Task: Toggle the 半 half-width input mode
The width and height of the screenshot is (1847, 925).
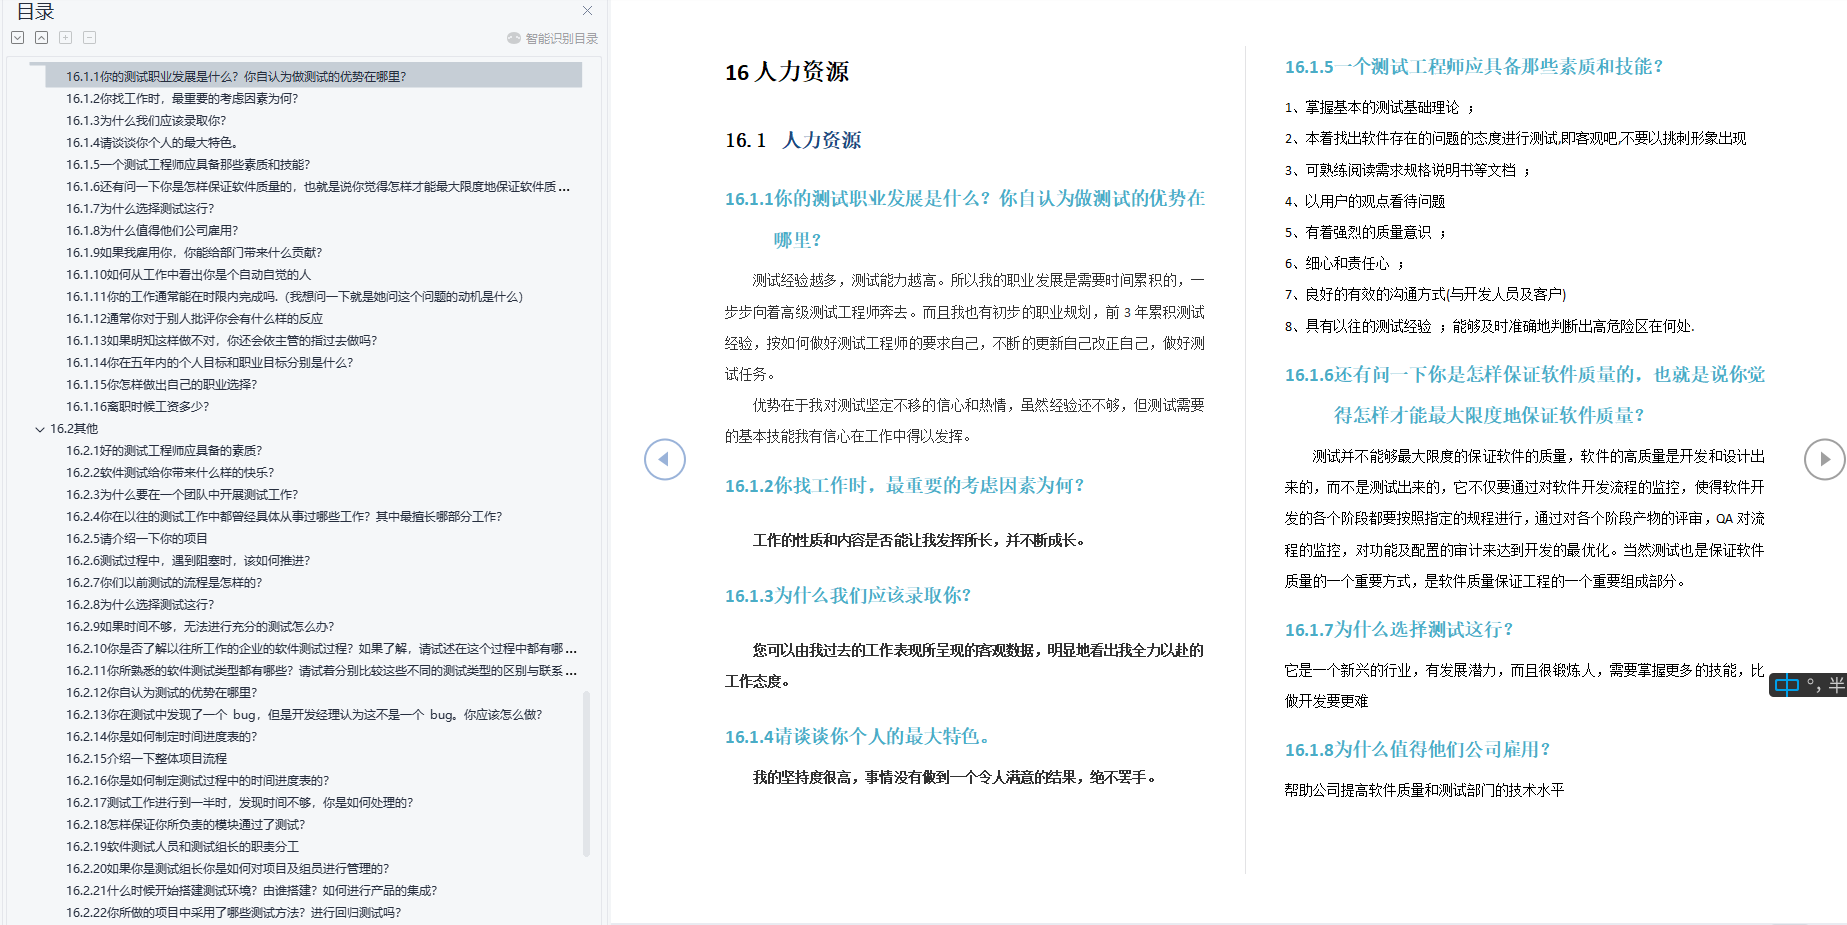Action: (x=1836, y=685)
